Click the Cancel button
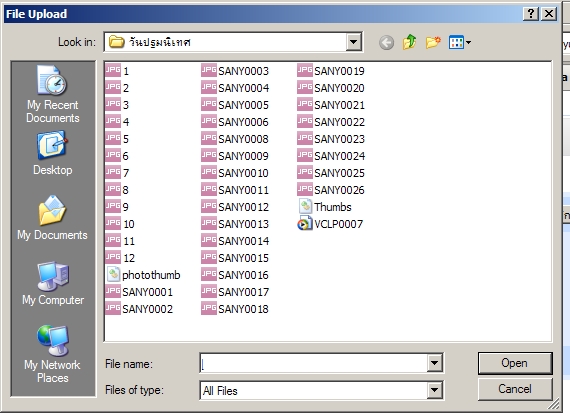570x416 pixels. click(x=515, y=389)
